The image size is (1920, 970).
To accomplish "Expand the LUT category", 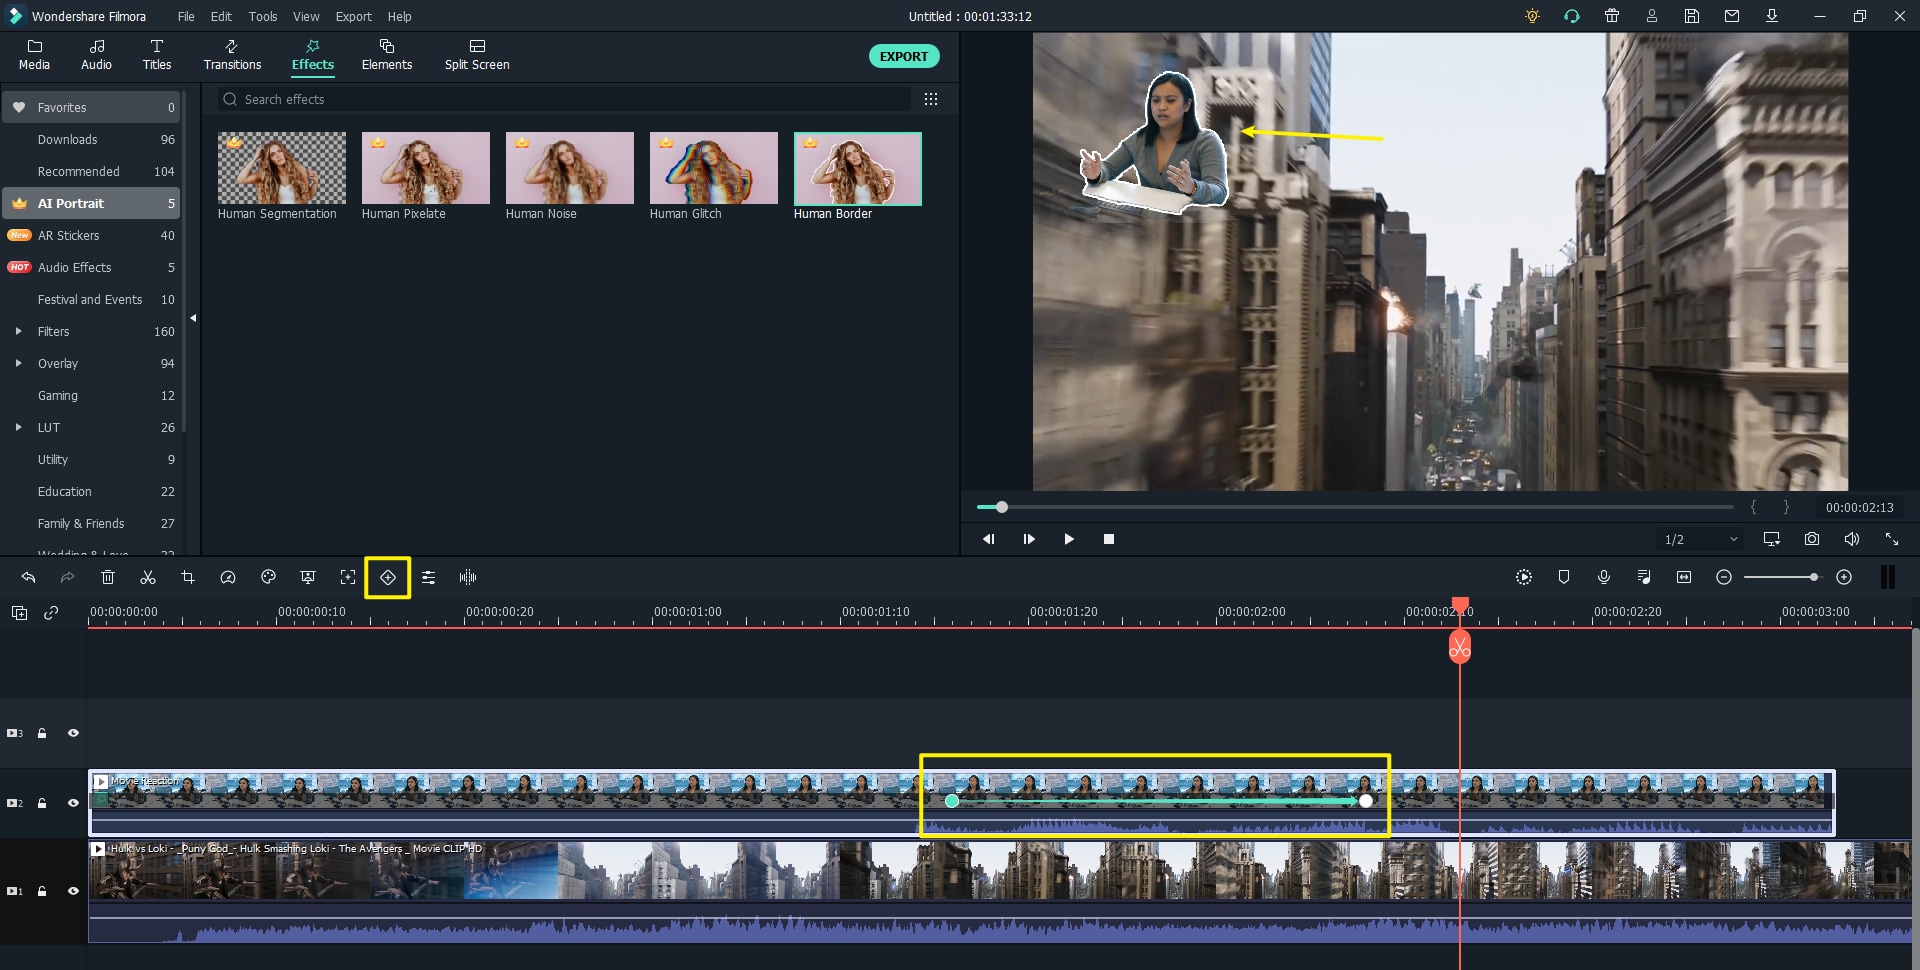I will [18, 427].
